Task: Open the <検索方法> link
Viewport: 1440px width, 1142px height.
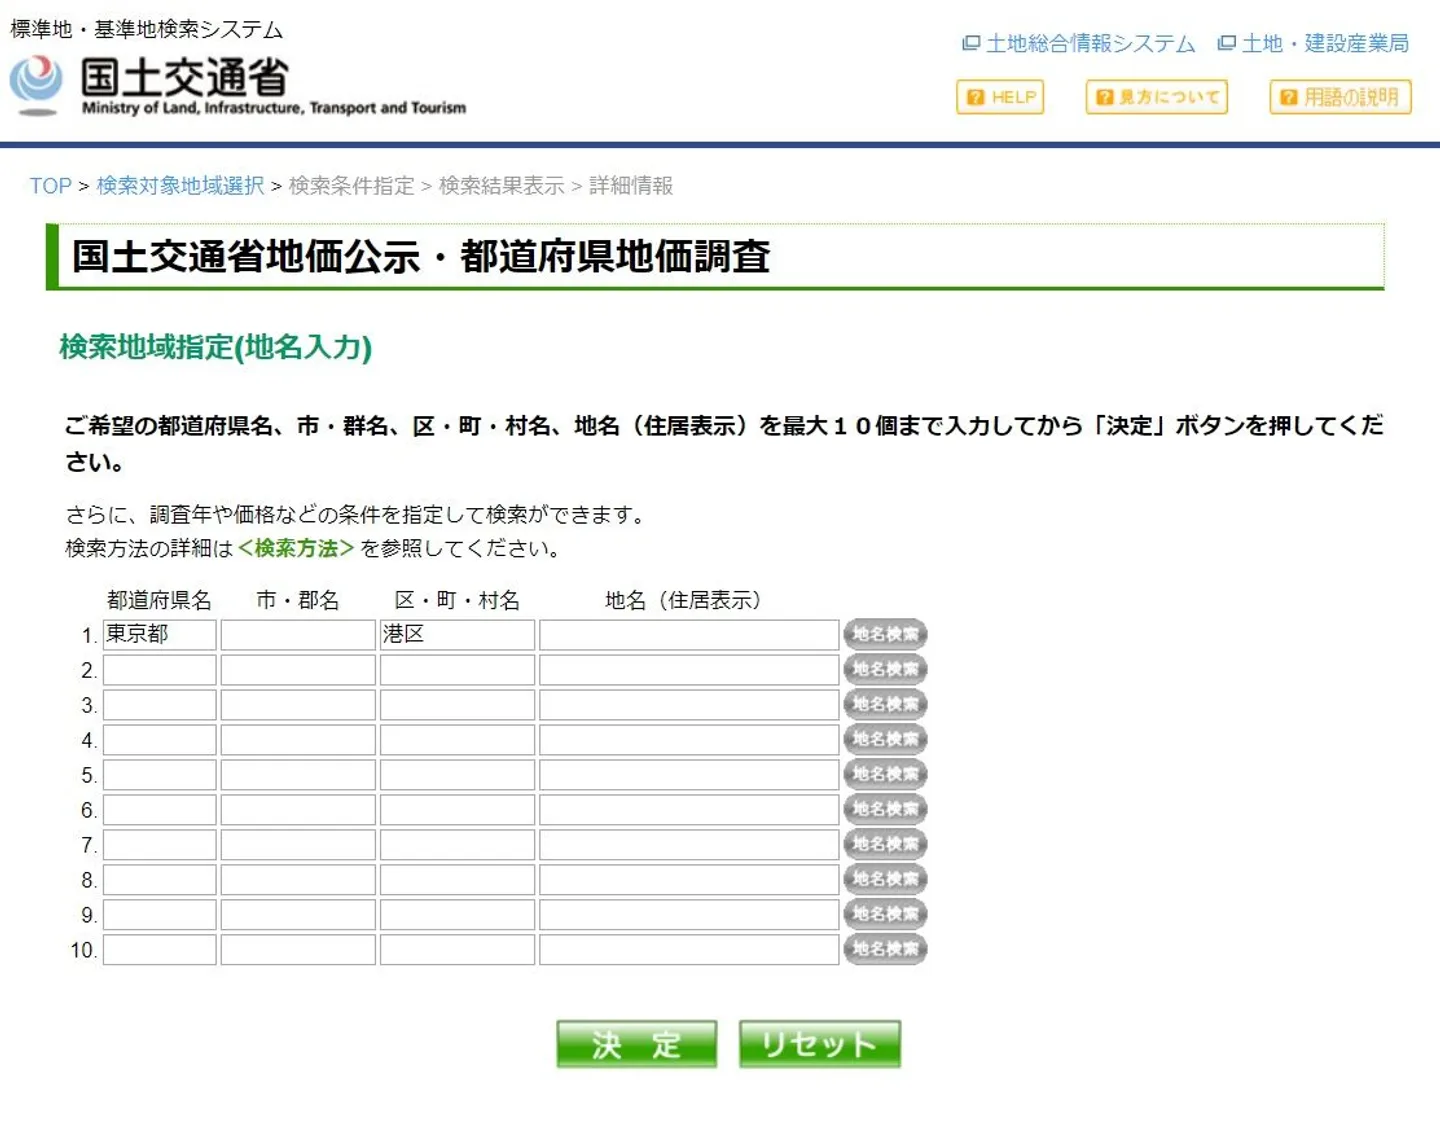Action: (296, 548)
